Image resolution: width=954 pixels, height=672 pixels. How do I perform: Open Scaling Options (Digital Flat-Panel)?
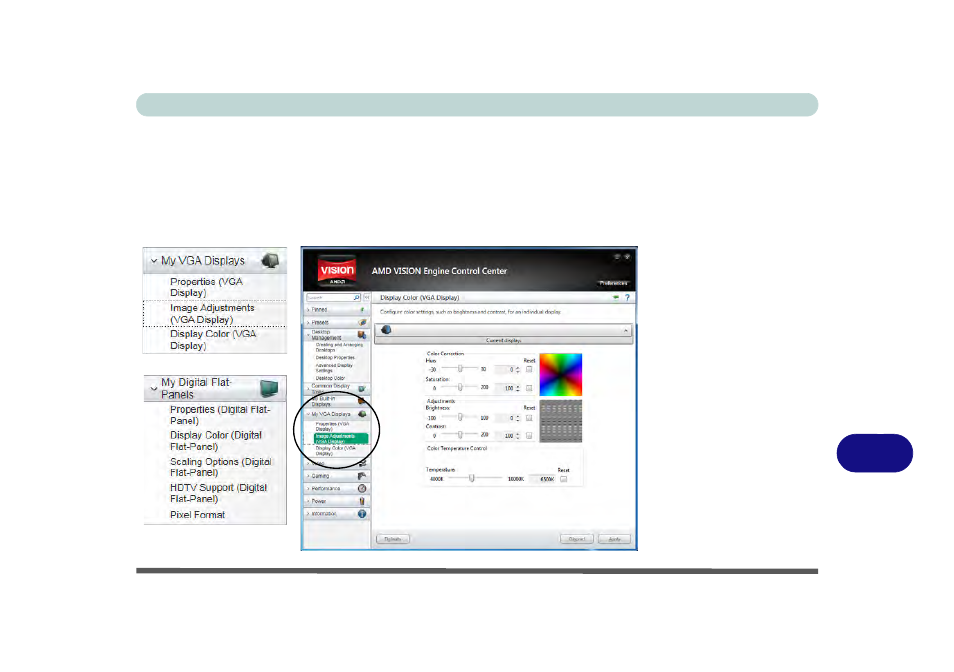[221, 467]
